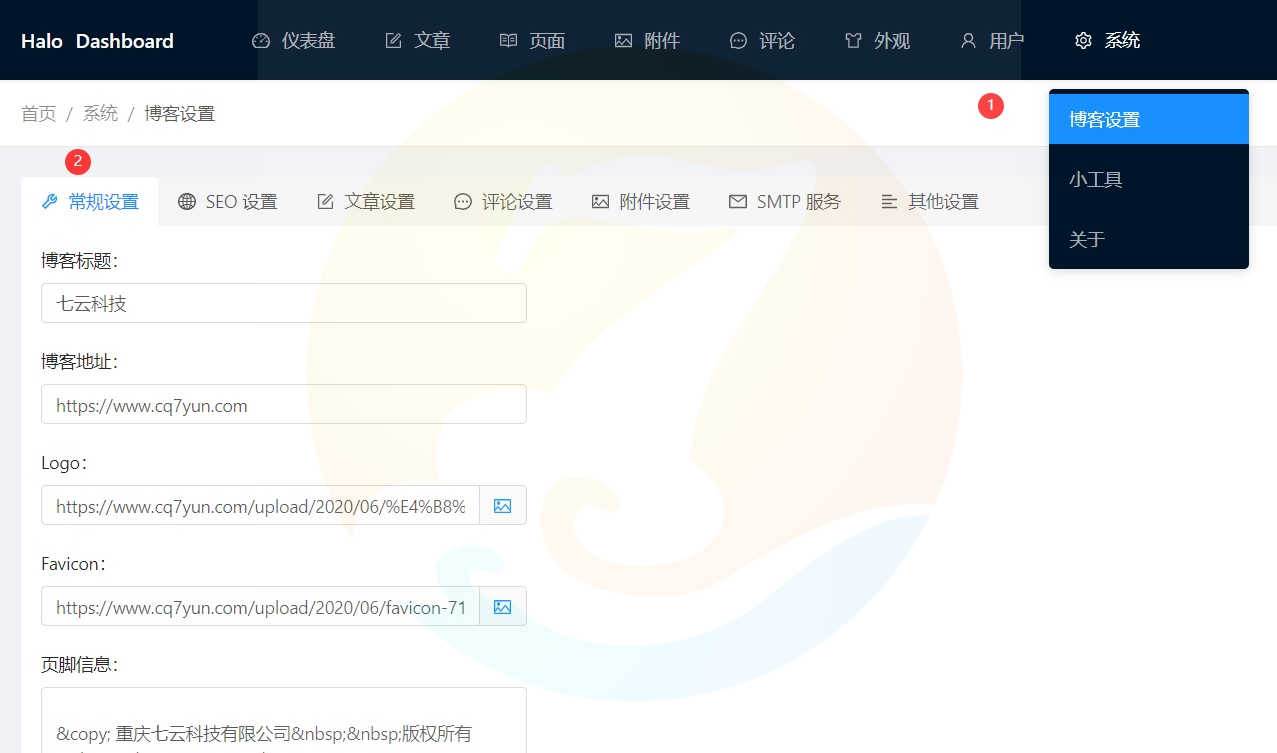The image size is (1277, 753).
Task: Click the edit icon on the 文章设置 tab
Action: tap(325, 202)
